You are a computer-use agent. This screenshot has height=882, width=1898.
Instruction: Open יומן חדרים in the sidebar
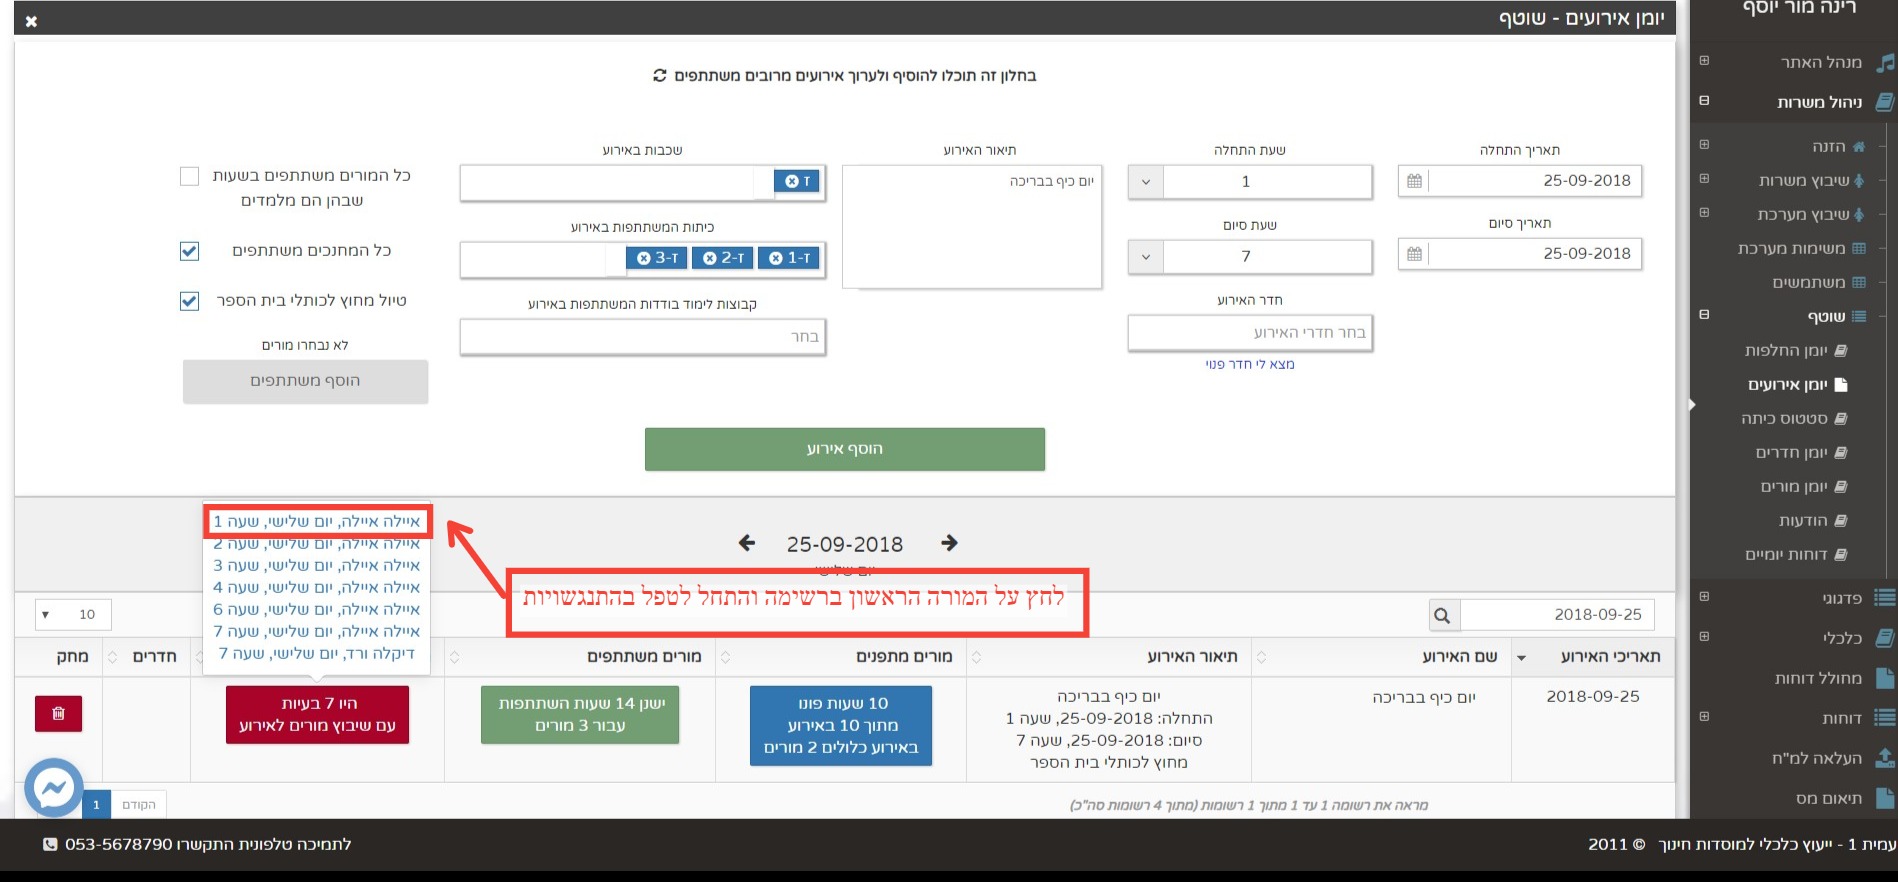1791,453
